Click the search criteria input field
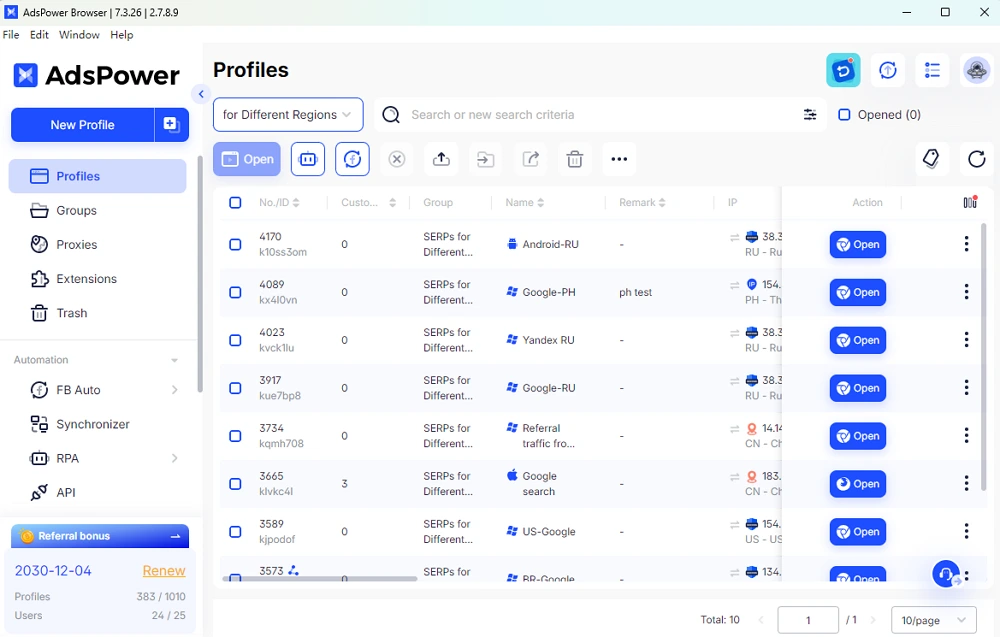1000x637 pixels. click(x=599, y=115)
